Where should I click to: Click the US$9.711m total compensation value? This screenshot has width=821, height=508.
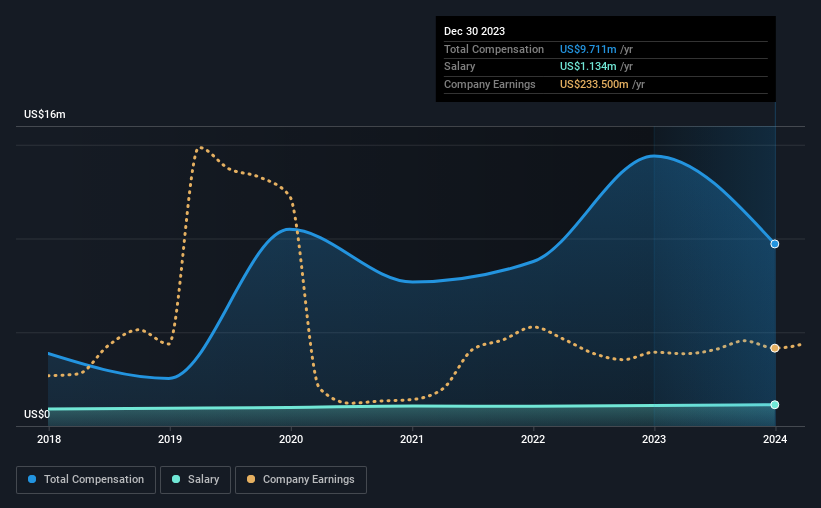[x=588, y=49]
